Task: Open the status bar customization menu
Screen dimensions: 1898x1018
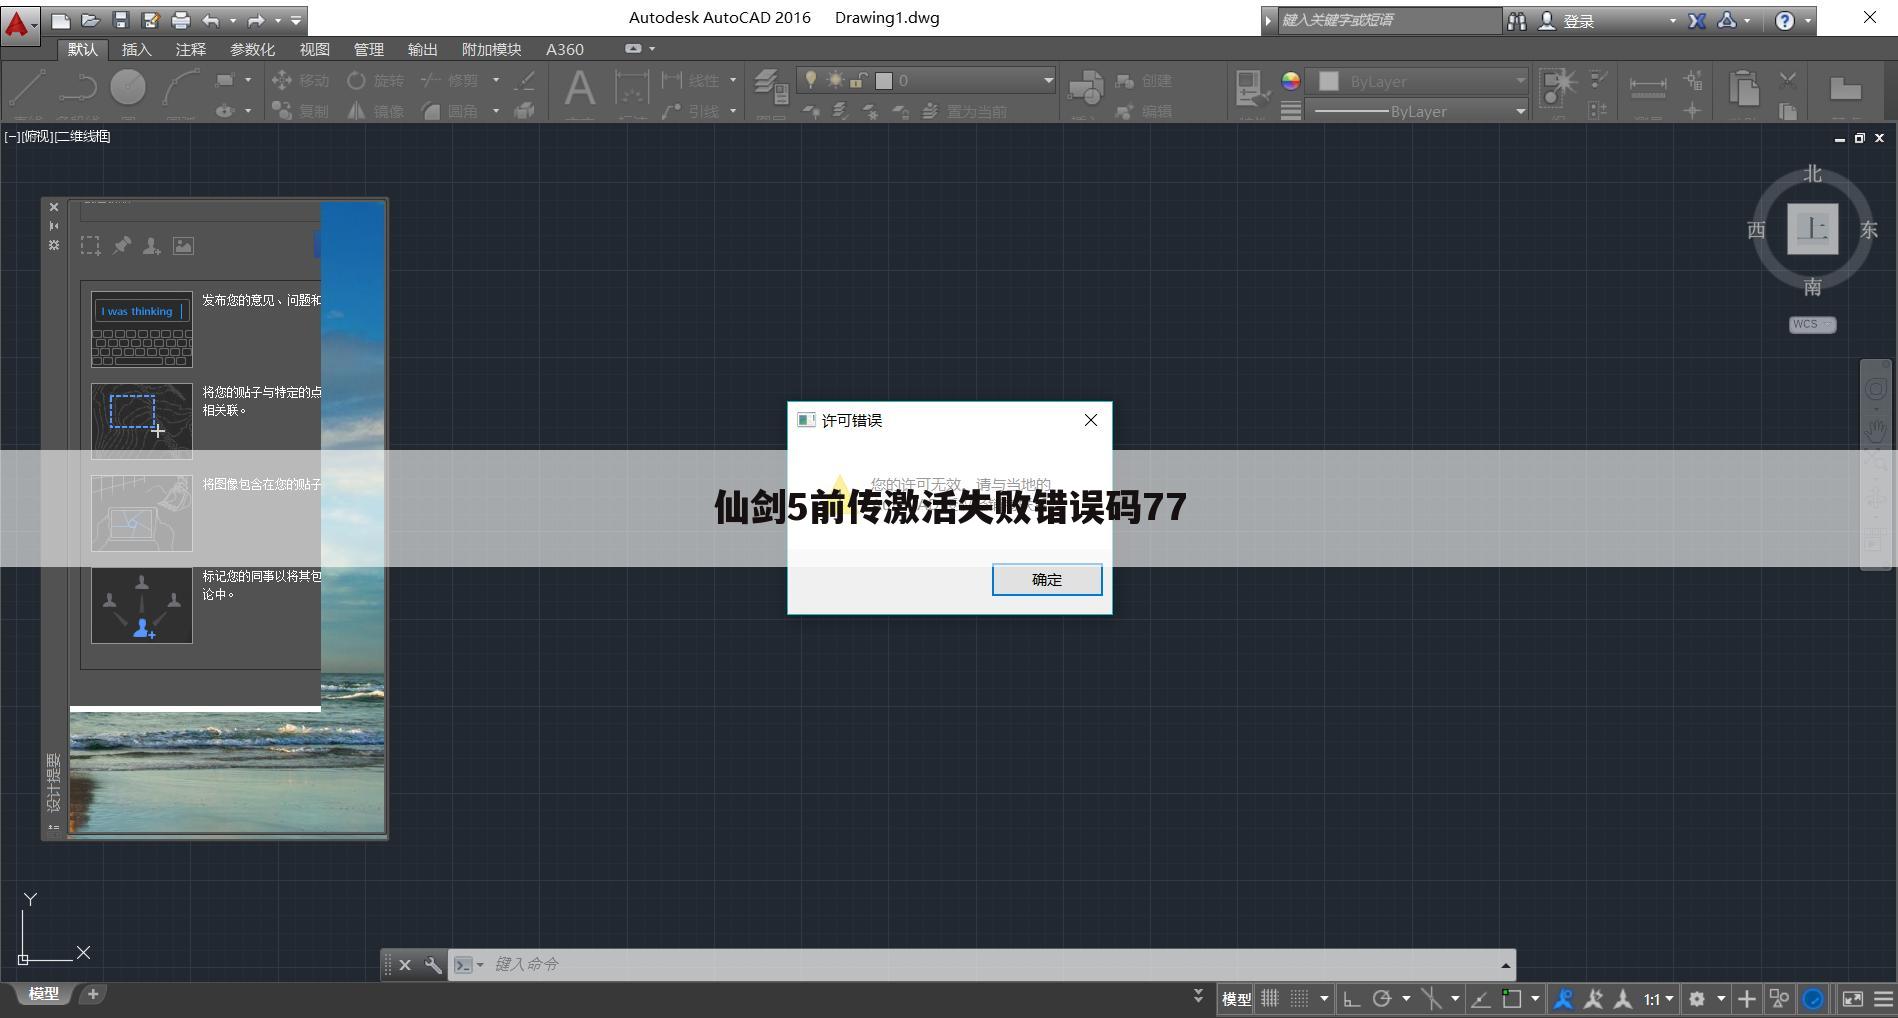Action: click(1883, 998)
